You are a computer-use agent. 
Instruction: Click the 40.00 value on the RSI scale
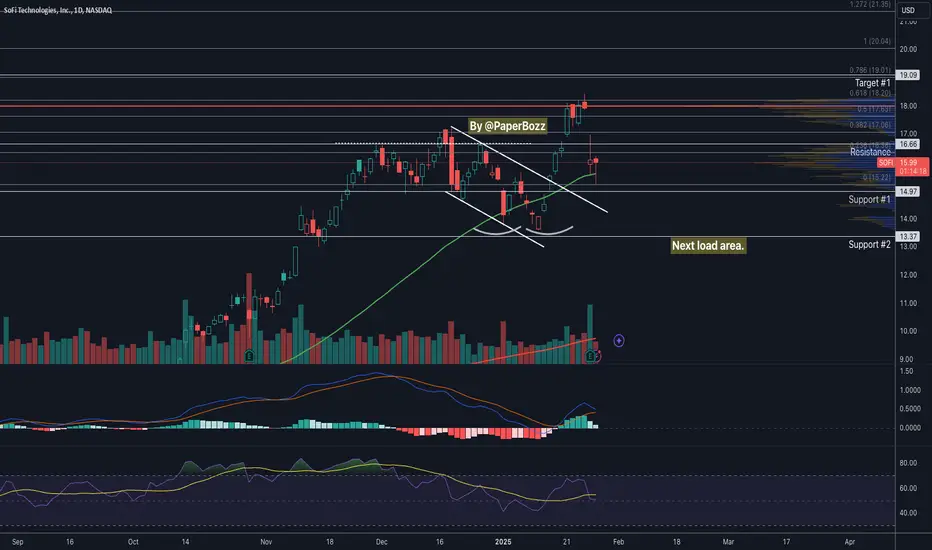[908, 513]
